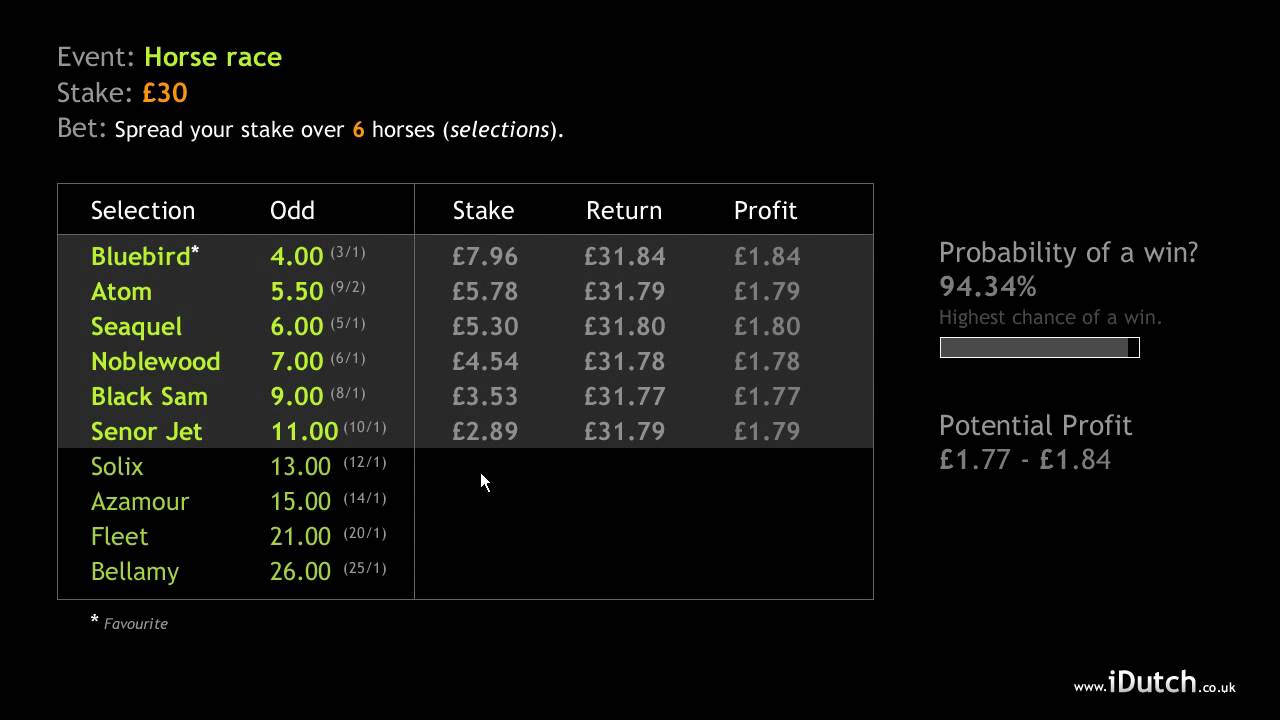Image resolution: width=1280 pixels, height=720 pixels.
Task: Add Solix to the selections
Action: [x=117, y=466]
